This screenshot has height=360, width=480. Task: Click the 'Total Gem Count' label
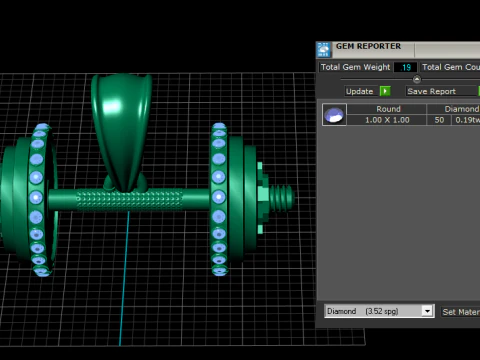[x=450, y=67]
